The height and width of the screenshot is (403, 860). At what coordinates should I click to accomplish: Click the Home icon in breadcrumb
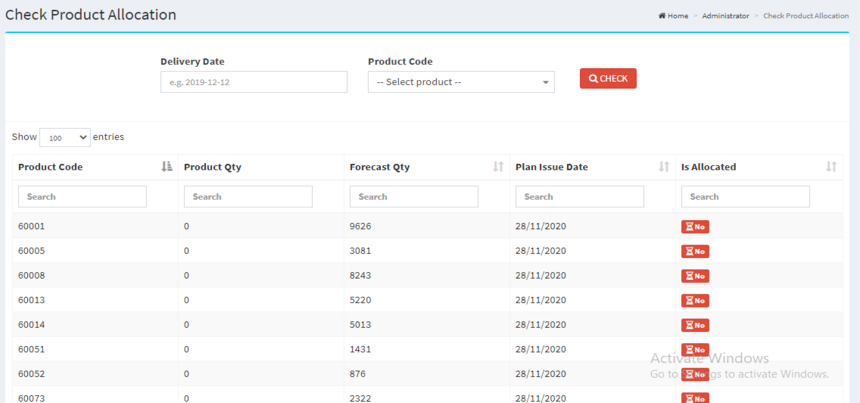(x=662, y=16)
